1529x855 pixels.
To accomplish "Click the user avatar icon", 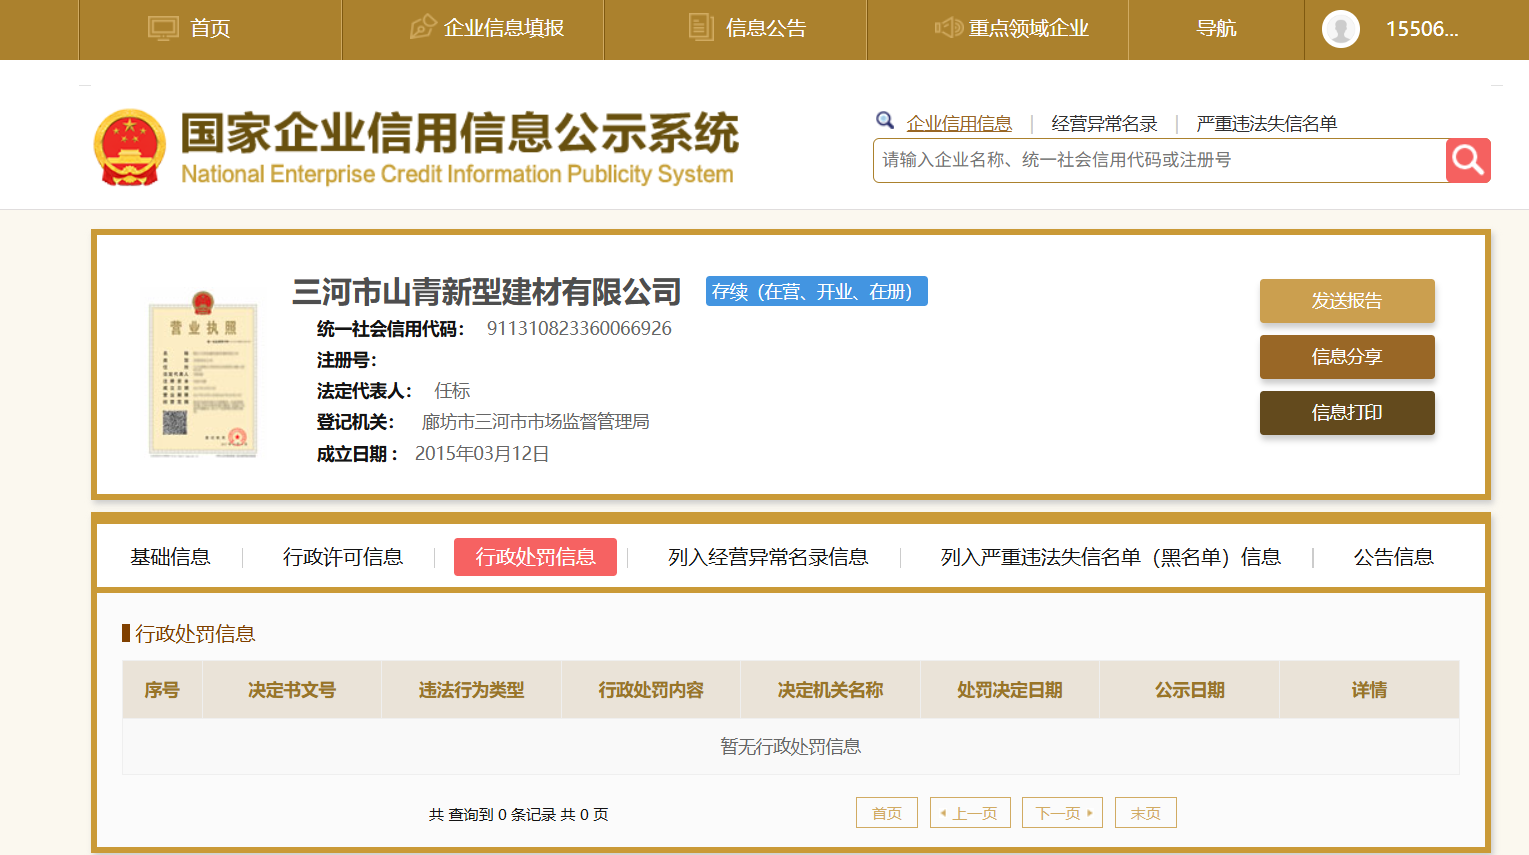I will point(1340,29).
